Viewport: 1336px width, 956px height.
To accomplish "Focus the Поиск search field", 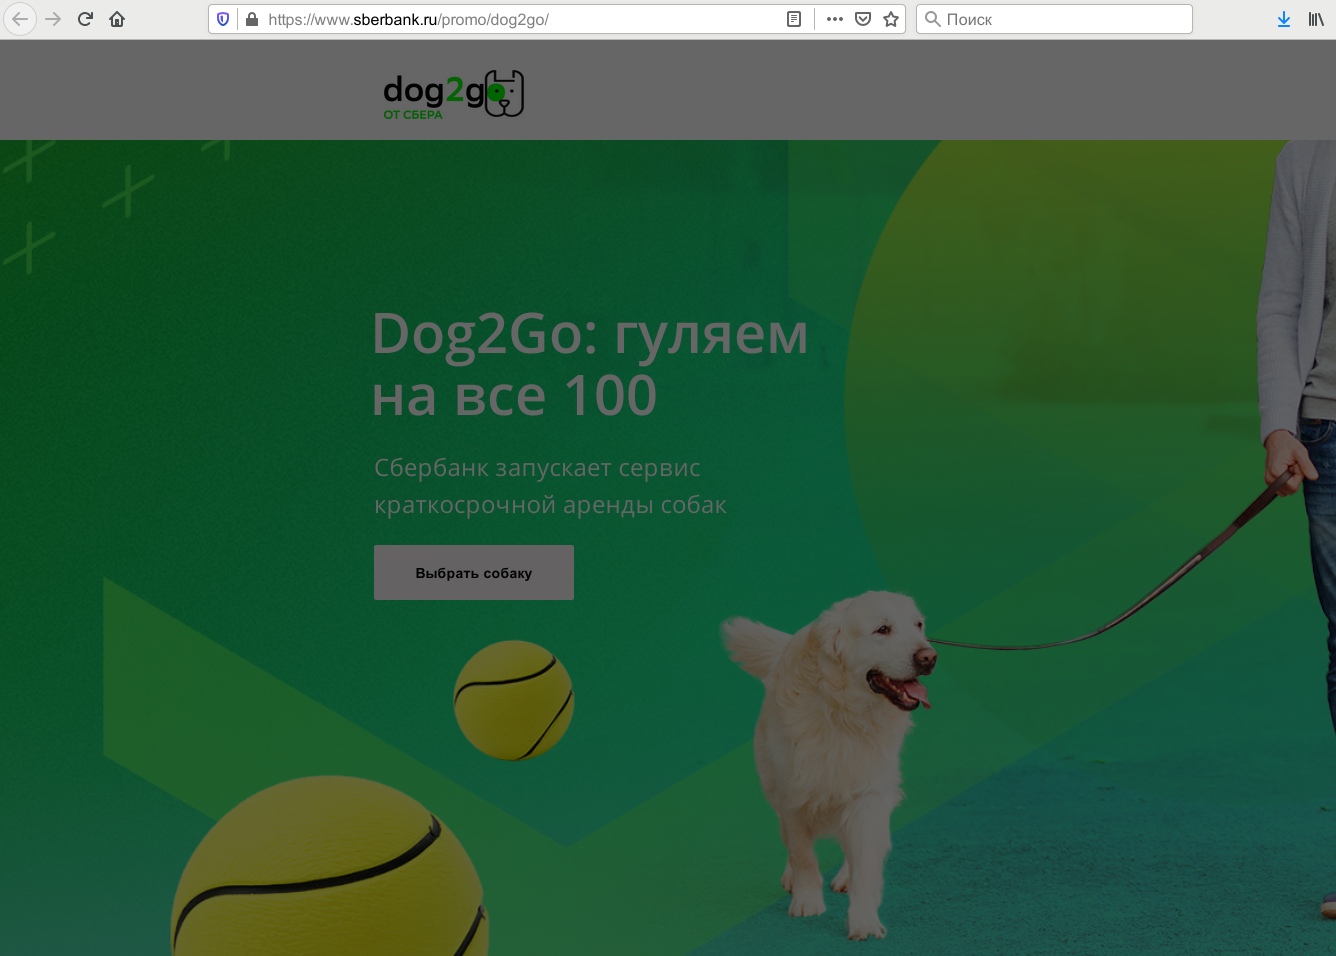I will coord(1060,19).
